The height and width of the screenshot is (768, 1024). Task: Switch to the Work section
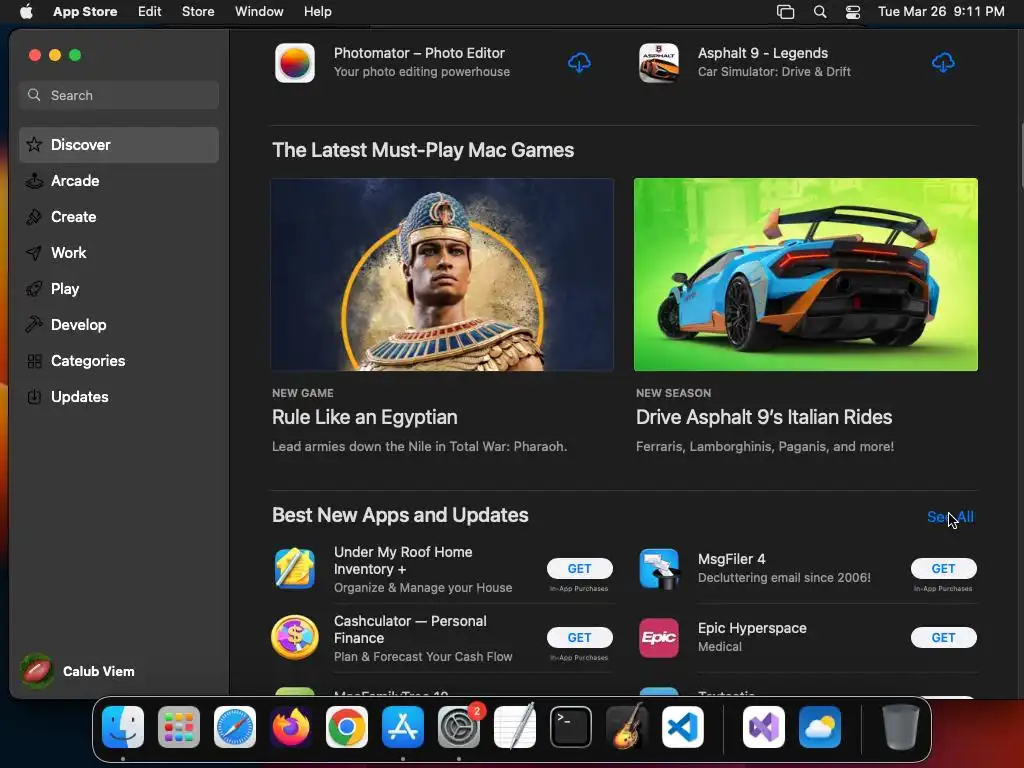coord(119,253)
